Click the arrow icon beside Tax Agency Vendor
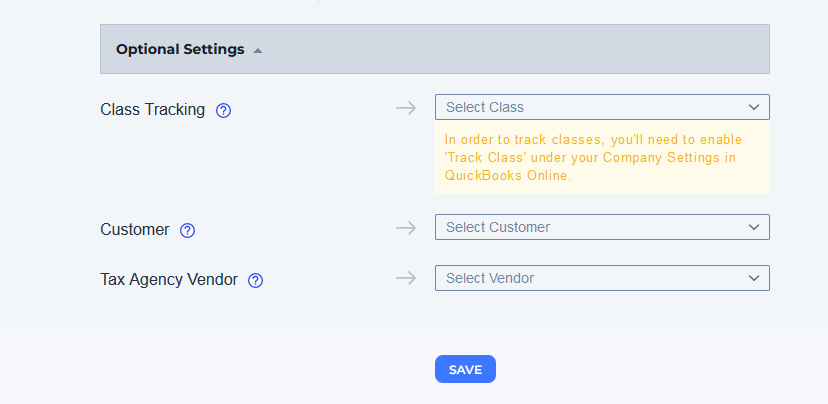The height and width of the screenshot is (404, 828). [x=406, y=278]
